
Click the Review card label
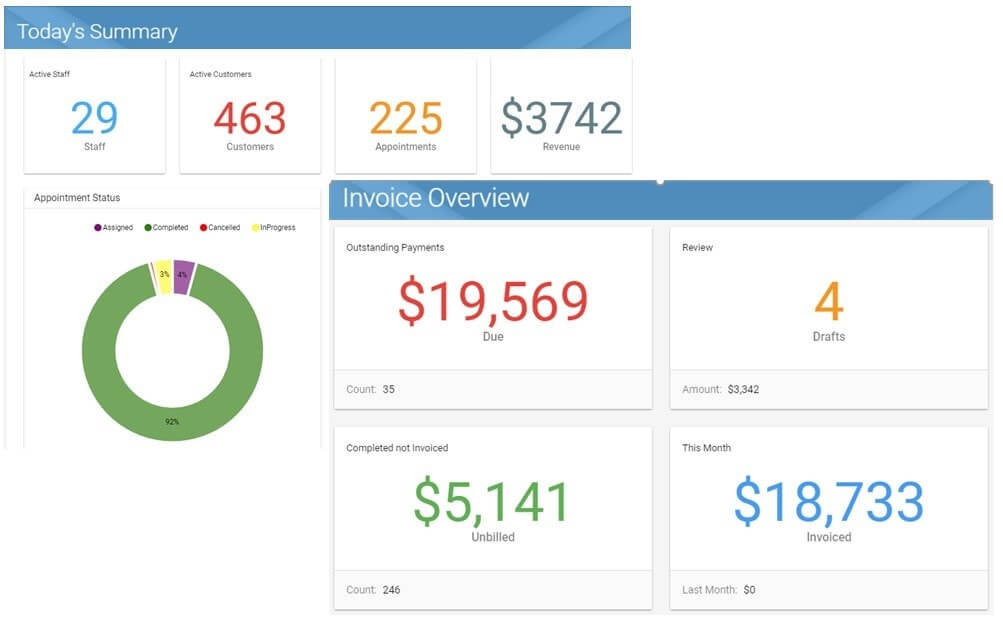click(x=697, y=247)
